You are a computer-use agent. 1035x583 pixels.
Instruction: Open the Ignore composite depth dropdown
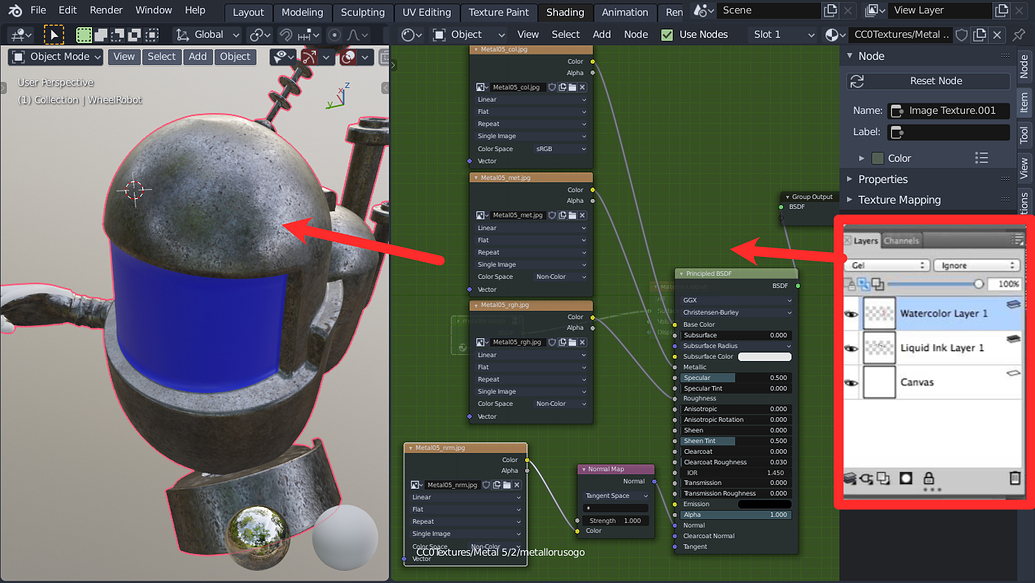[x=977, y=265]
